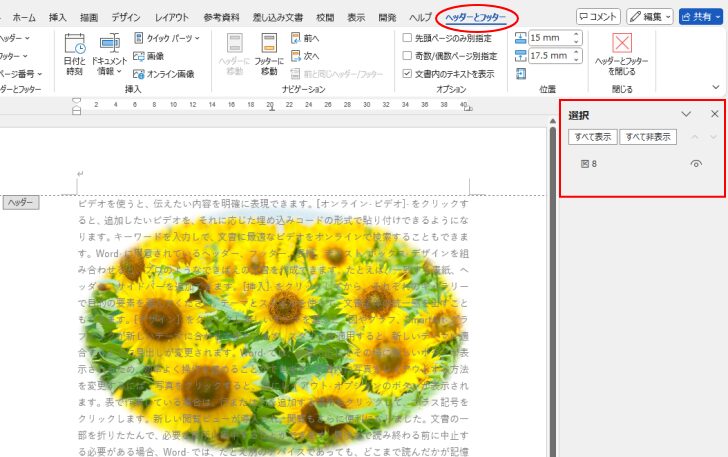The image size is (728, 457).
Task: Click the 共有 share button
Action: pyautogui.click(x=701, y=17)
